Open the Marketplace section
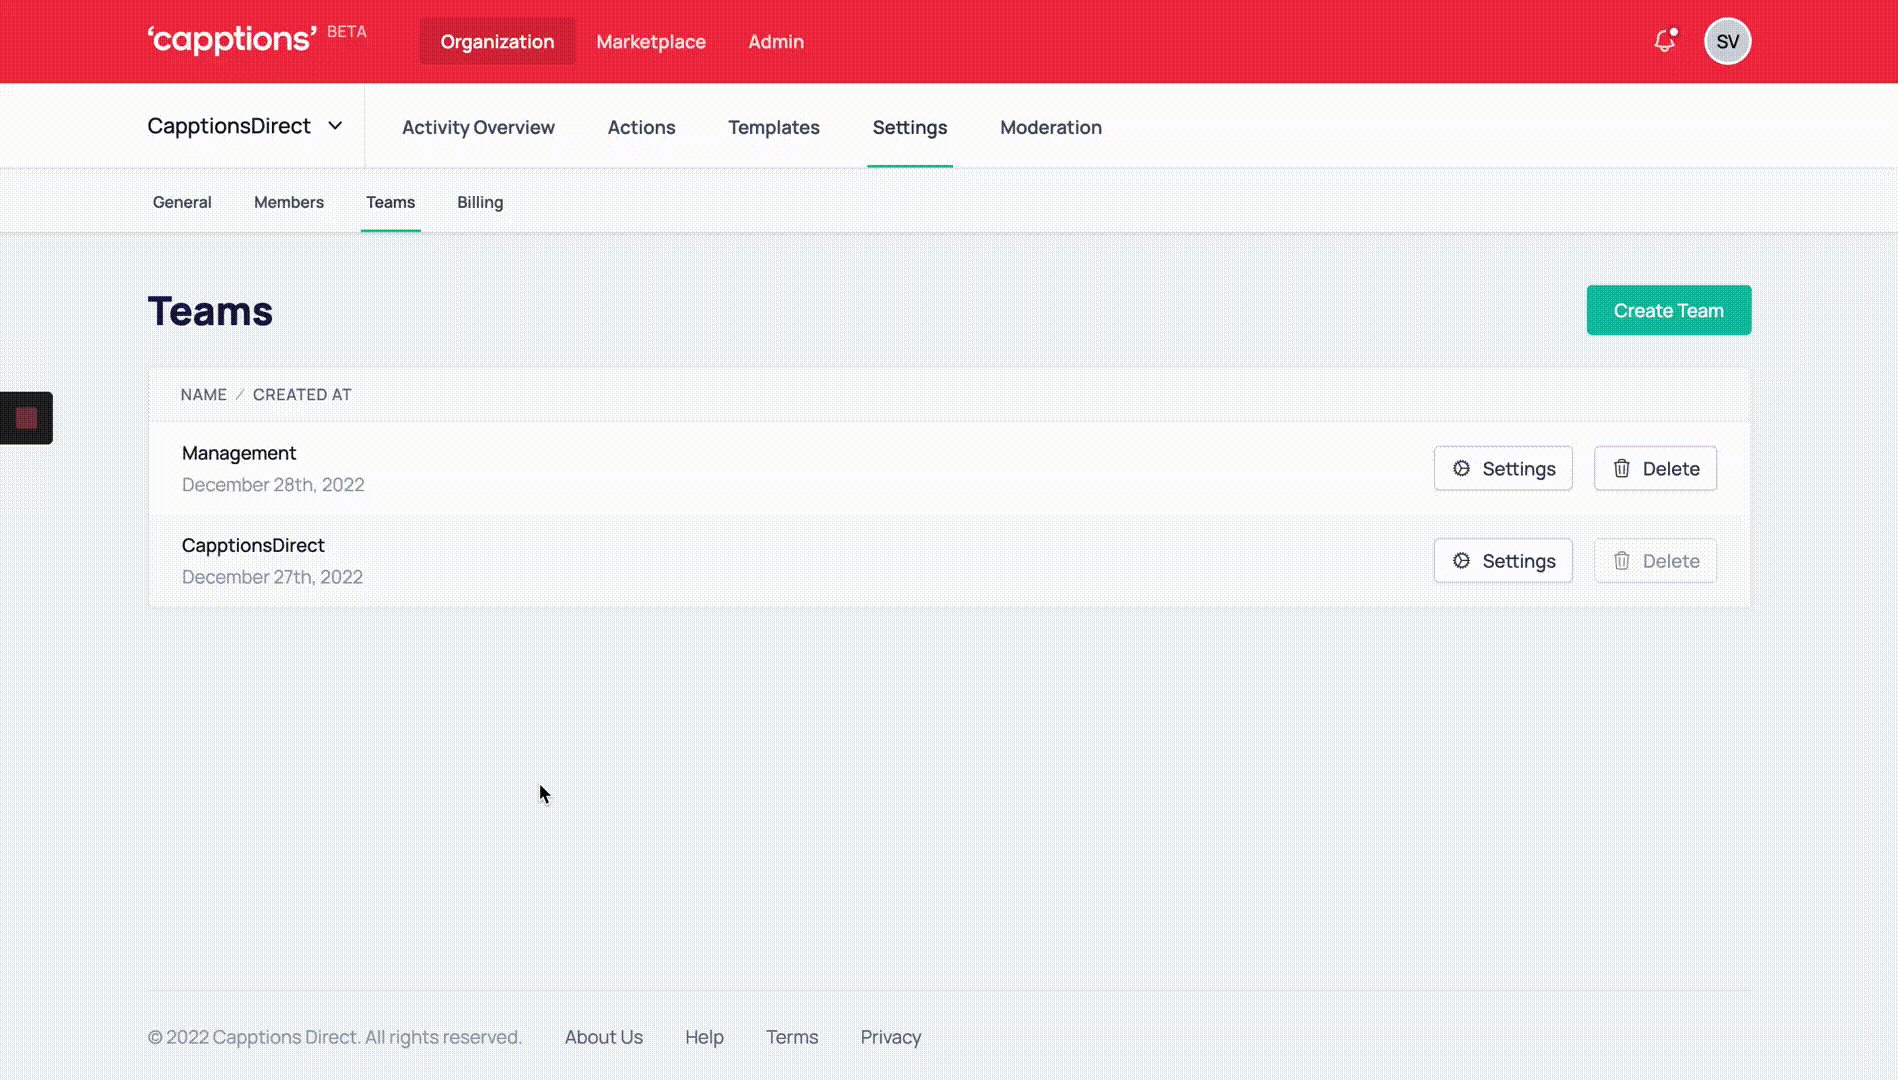The width and height of the screenshot is (1898, 1080). point(651,41)
